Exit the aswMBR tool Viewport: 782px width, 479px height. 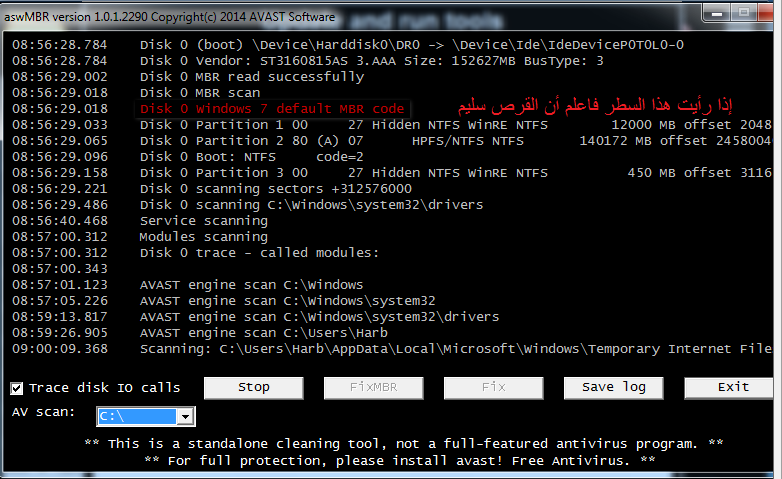tap(732, 387)
